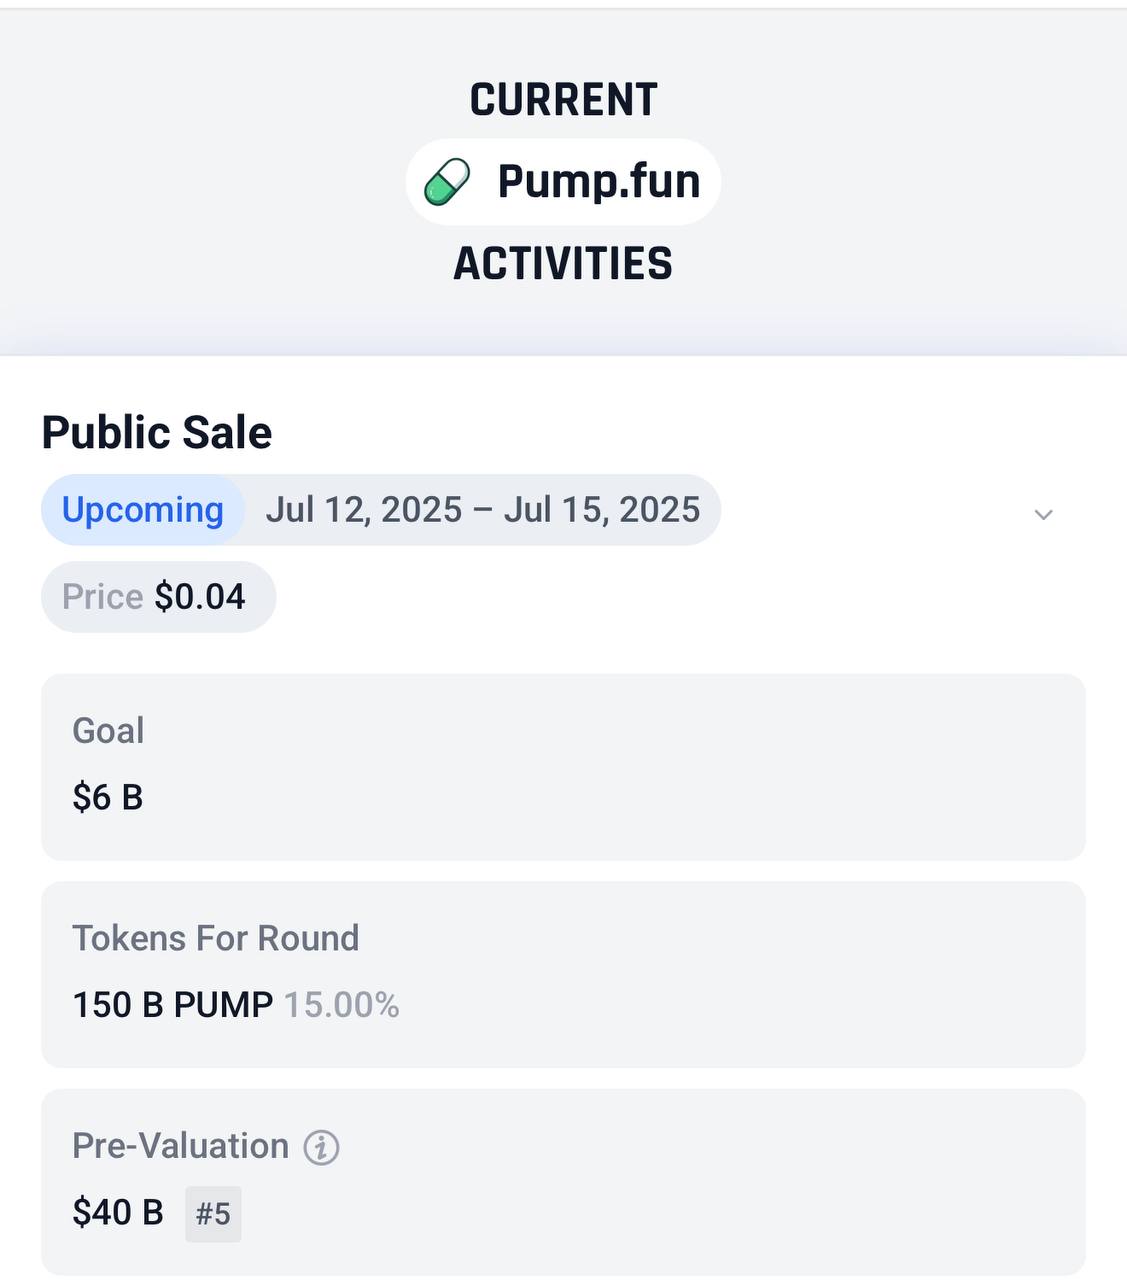Select the $6 B goal value
Screen dimensions: 1127x1280
pos(108,798)
